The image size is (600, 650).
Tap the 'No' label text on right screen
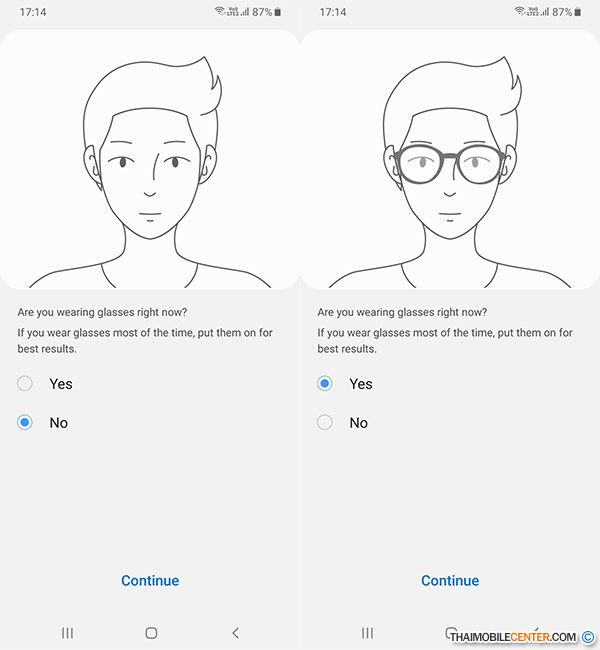pos(359,423)
